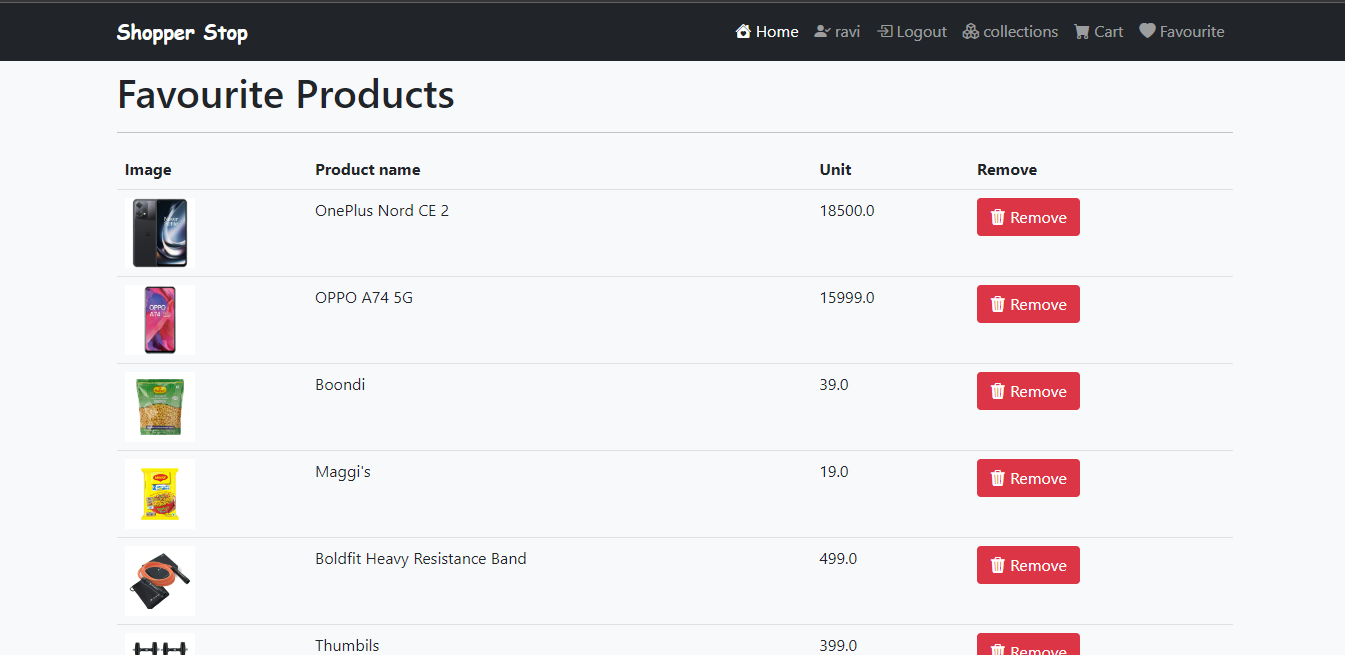Remove OPPO A74 5G from favourites

coord(1028,304)
